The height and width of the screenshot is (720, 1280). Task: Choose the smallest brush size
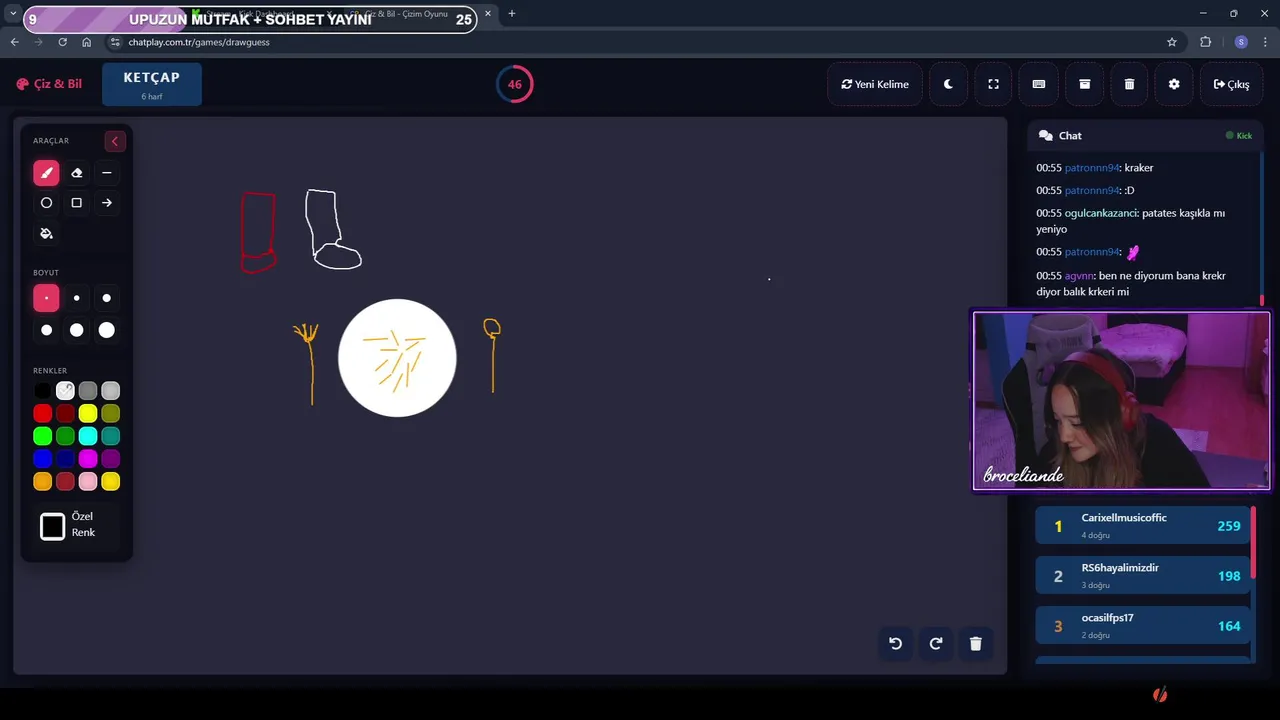tap(46, 298)
